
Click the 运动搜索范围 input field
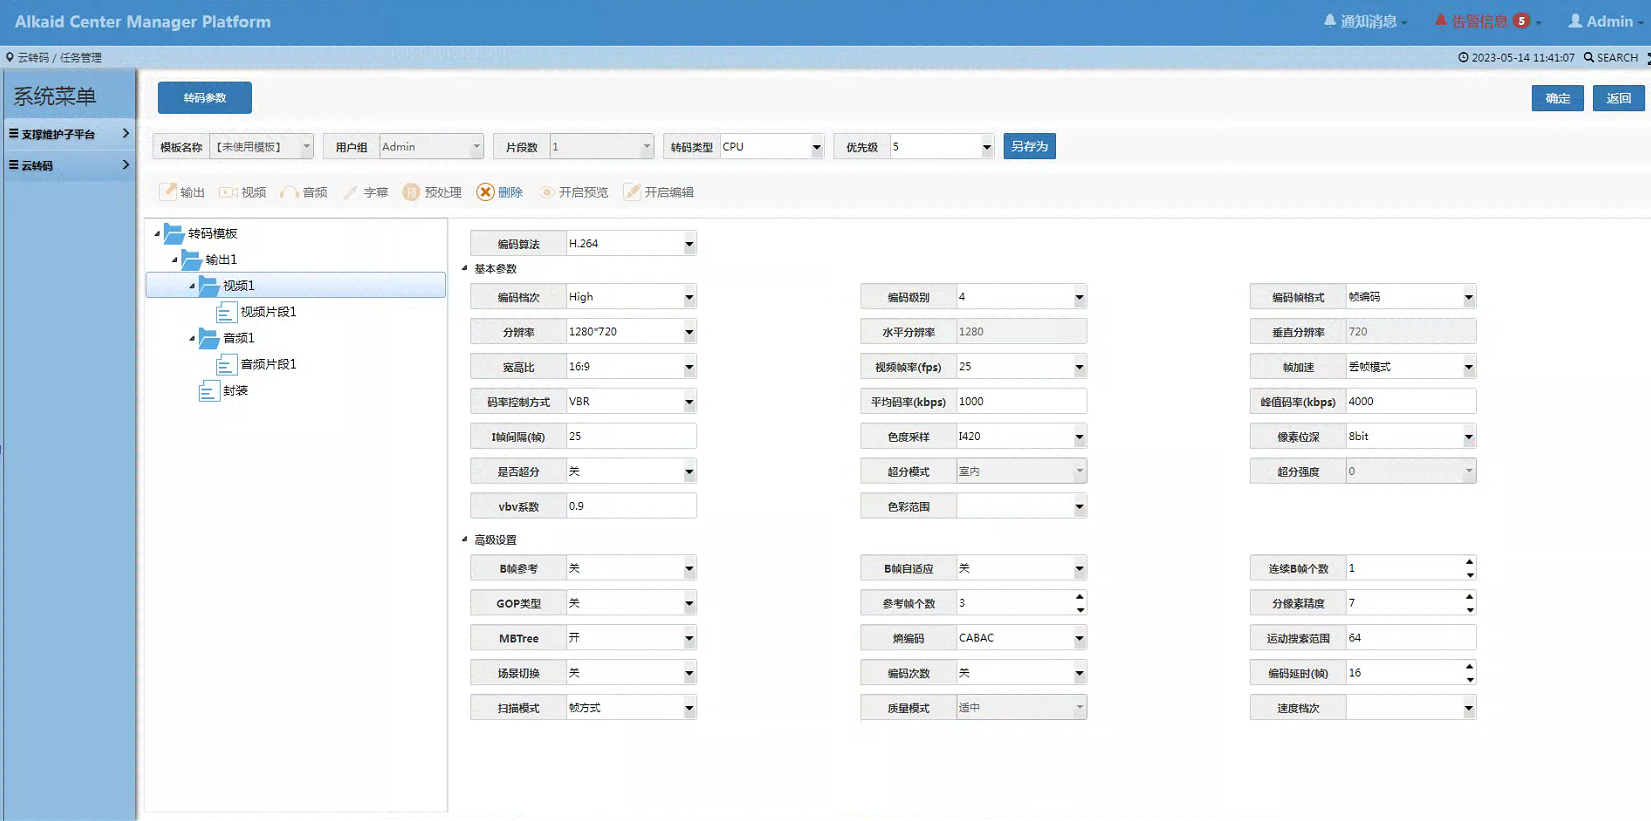(1410, 637)
